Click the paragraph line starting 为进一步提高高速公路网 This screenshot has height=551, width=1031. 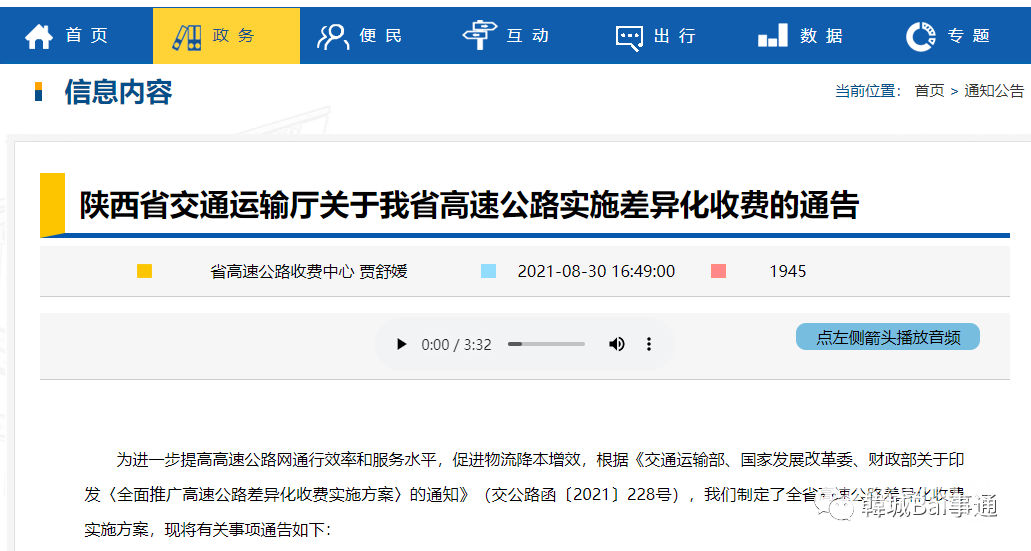pos(540,460)
